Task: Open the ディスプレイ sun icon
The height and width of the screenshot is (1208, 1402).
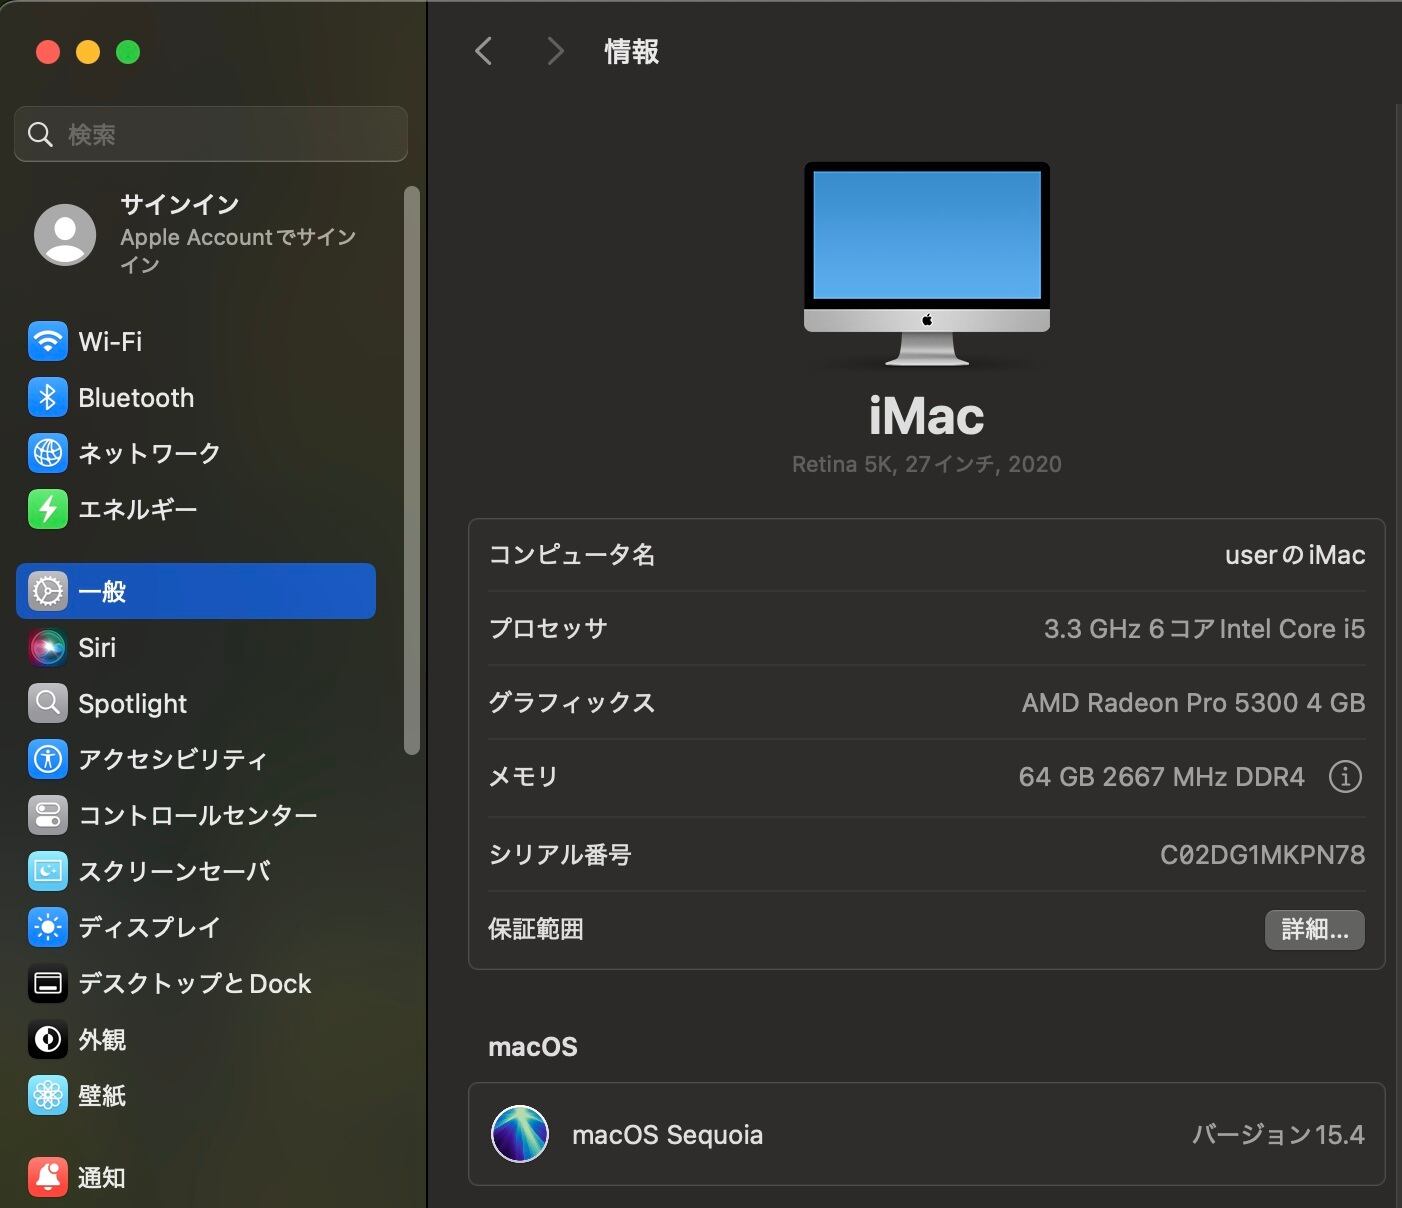Action: (x=48, y=927)
